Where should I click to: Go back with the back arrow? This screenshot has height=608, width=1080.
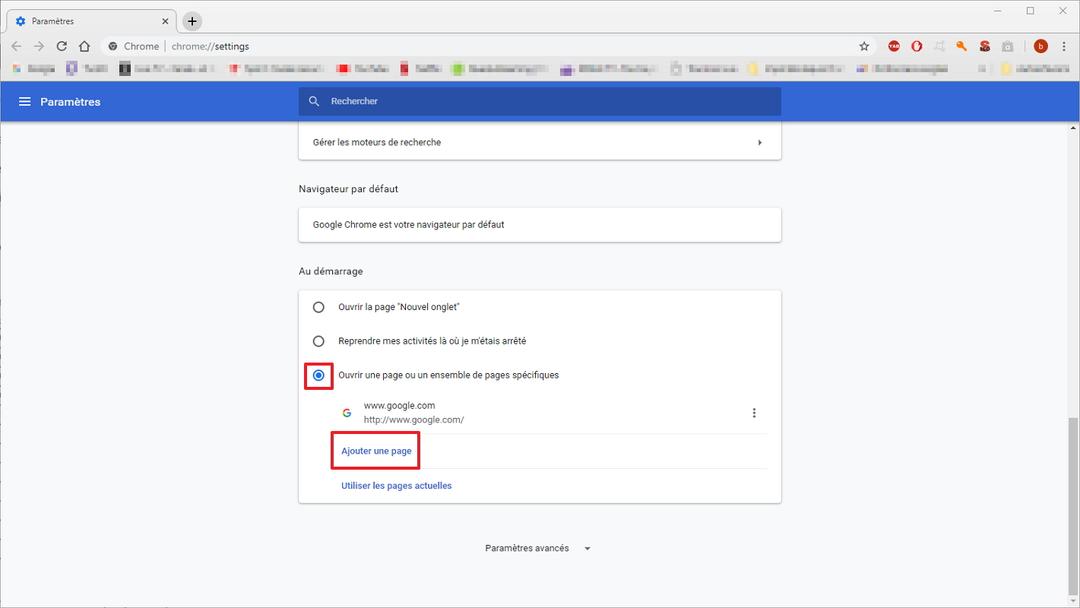click(16, 46)
